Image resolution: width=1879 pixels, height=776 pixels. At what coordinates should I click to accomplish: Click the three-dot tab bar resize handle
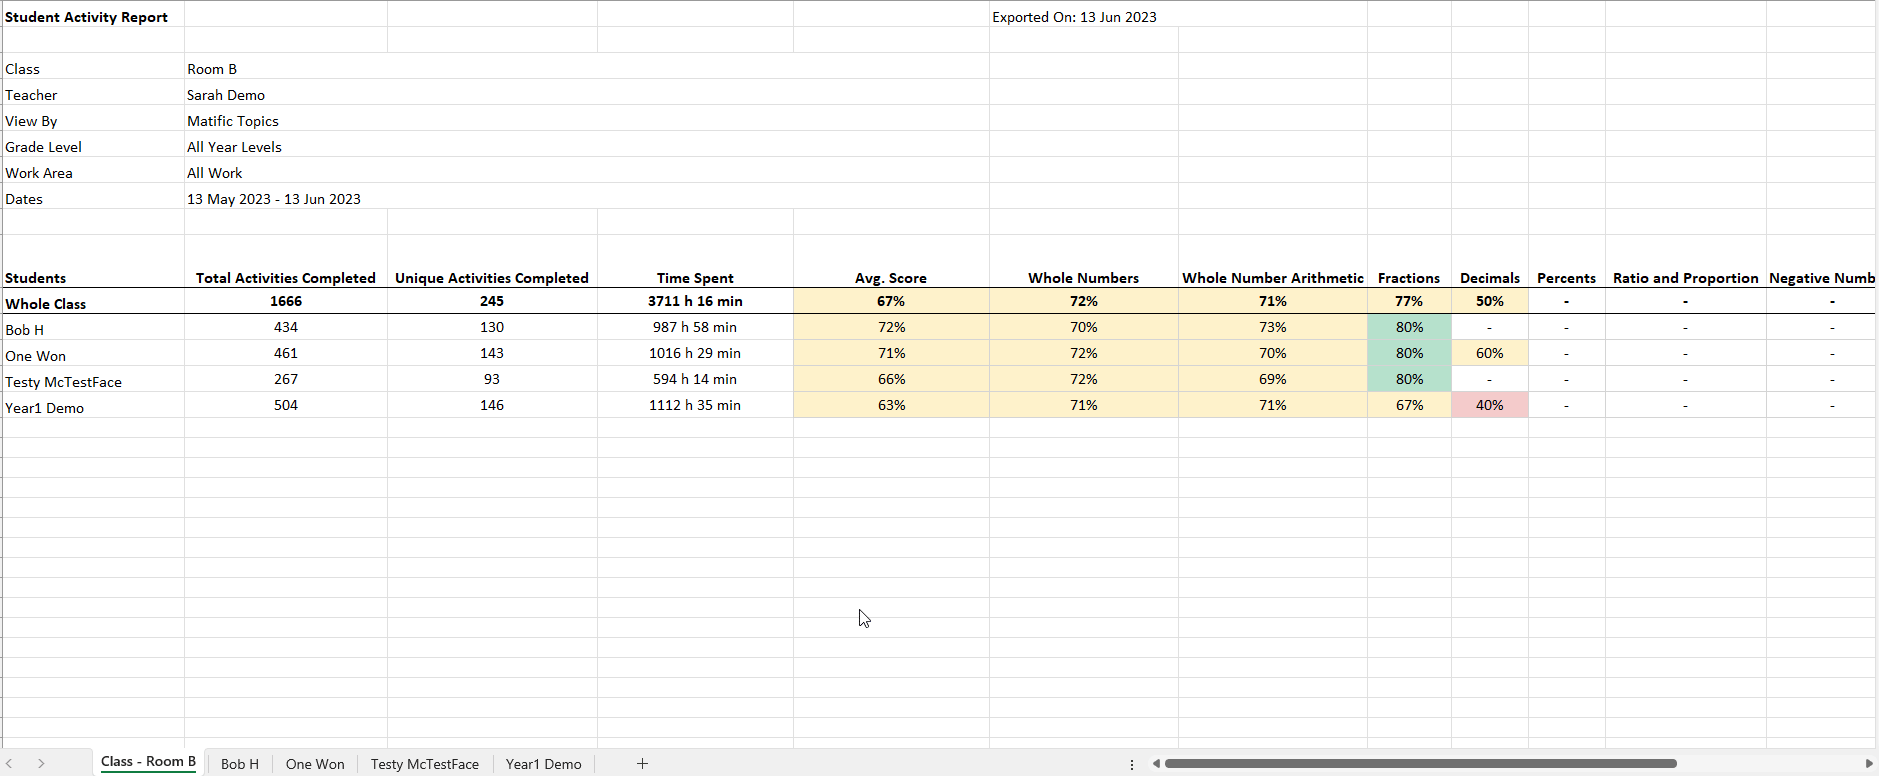click(1132, 764)
